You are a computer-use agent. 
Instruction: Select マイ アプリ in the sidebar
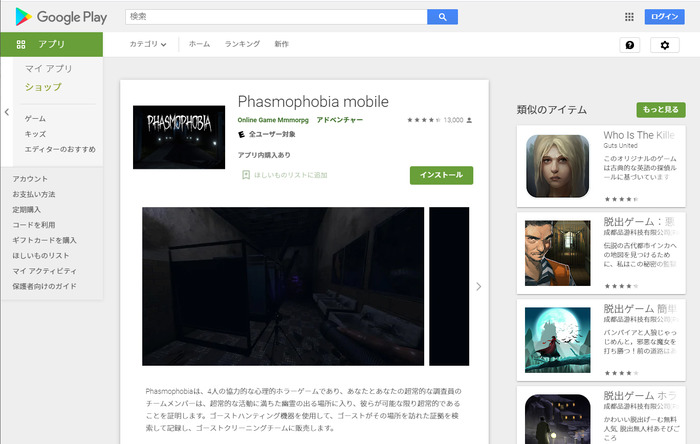(49, 69)
